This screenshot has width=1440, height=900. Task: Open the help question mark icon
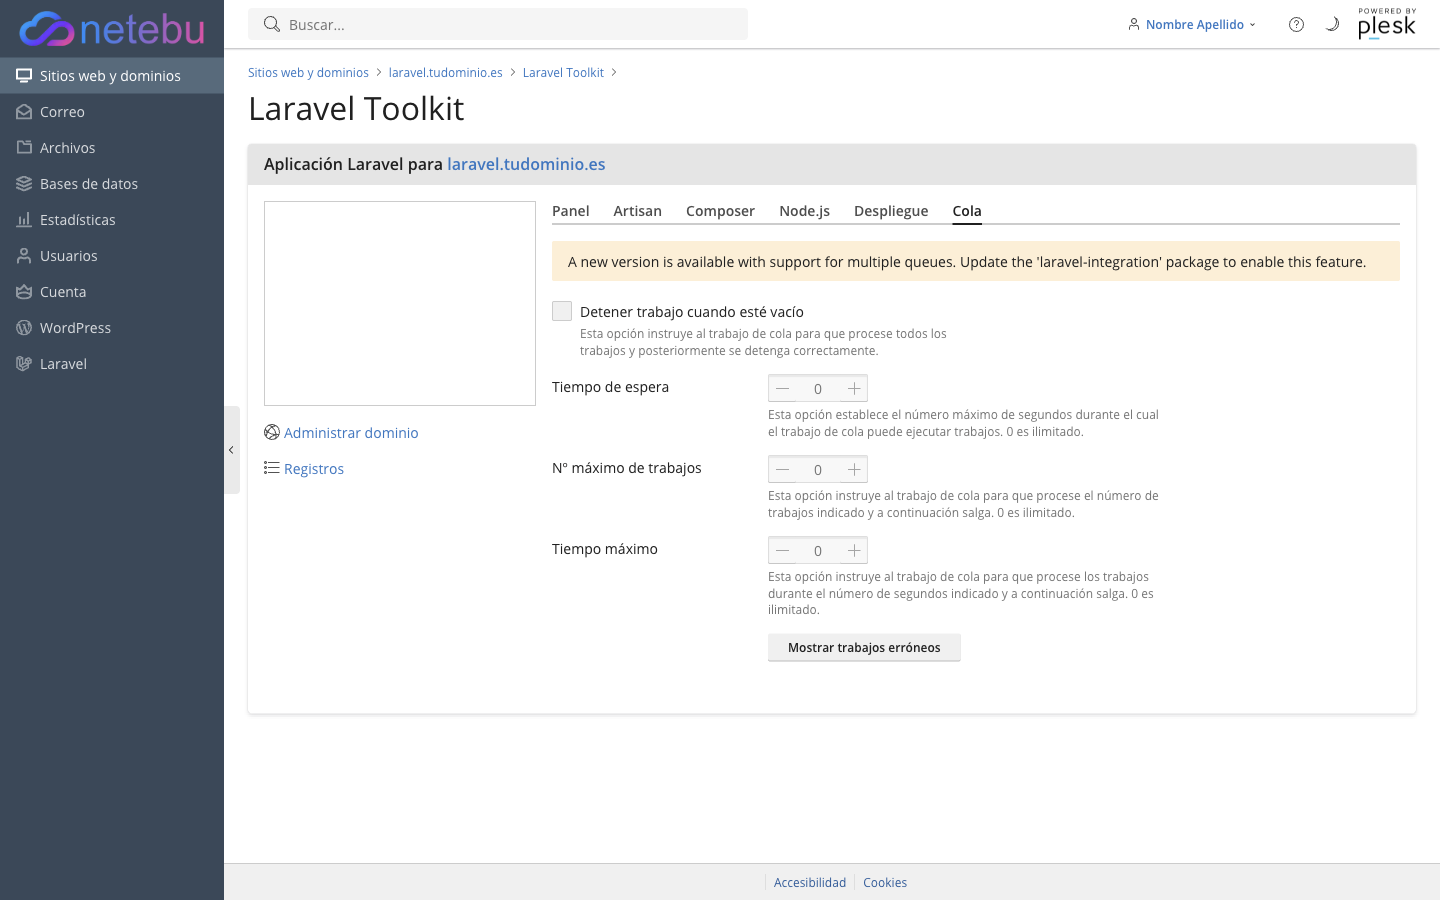(1296, 24)
